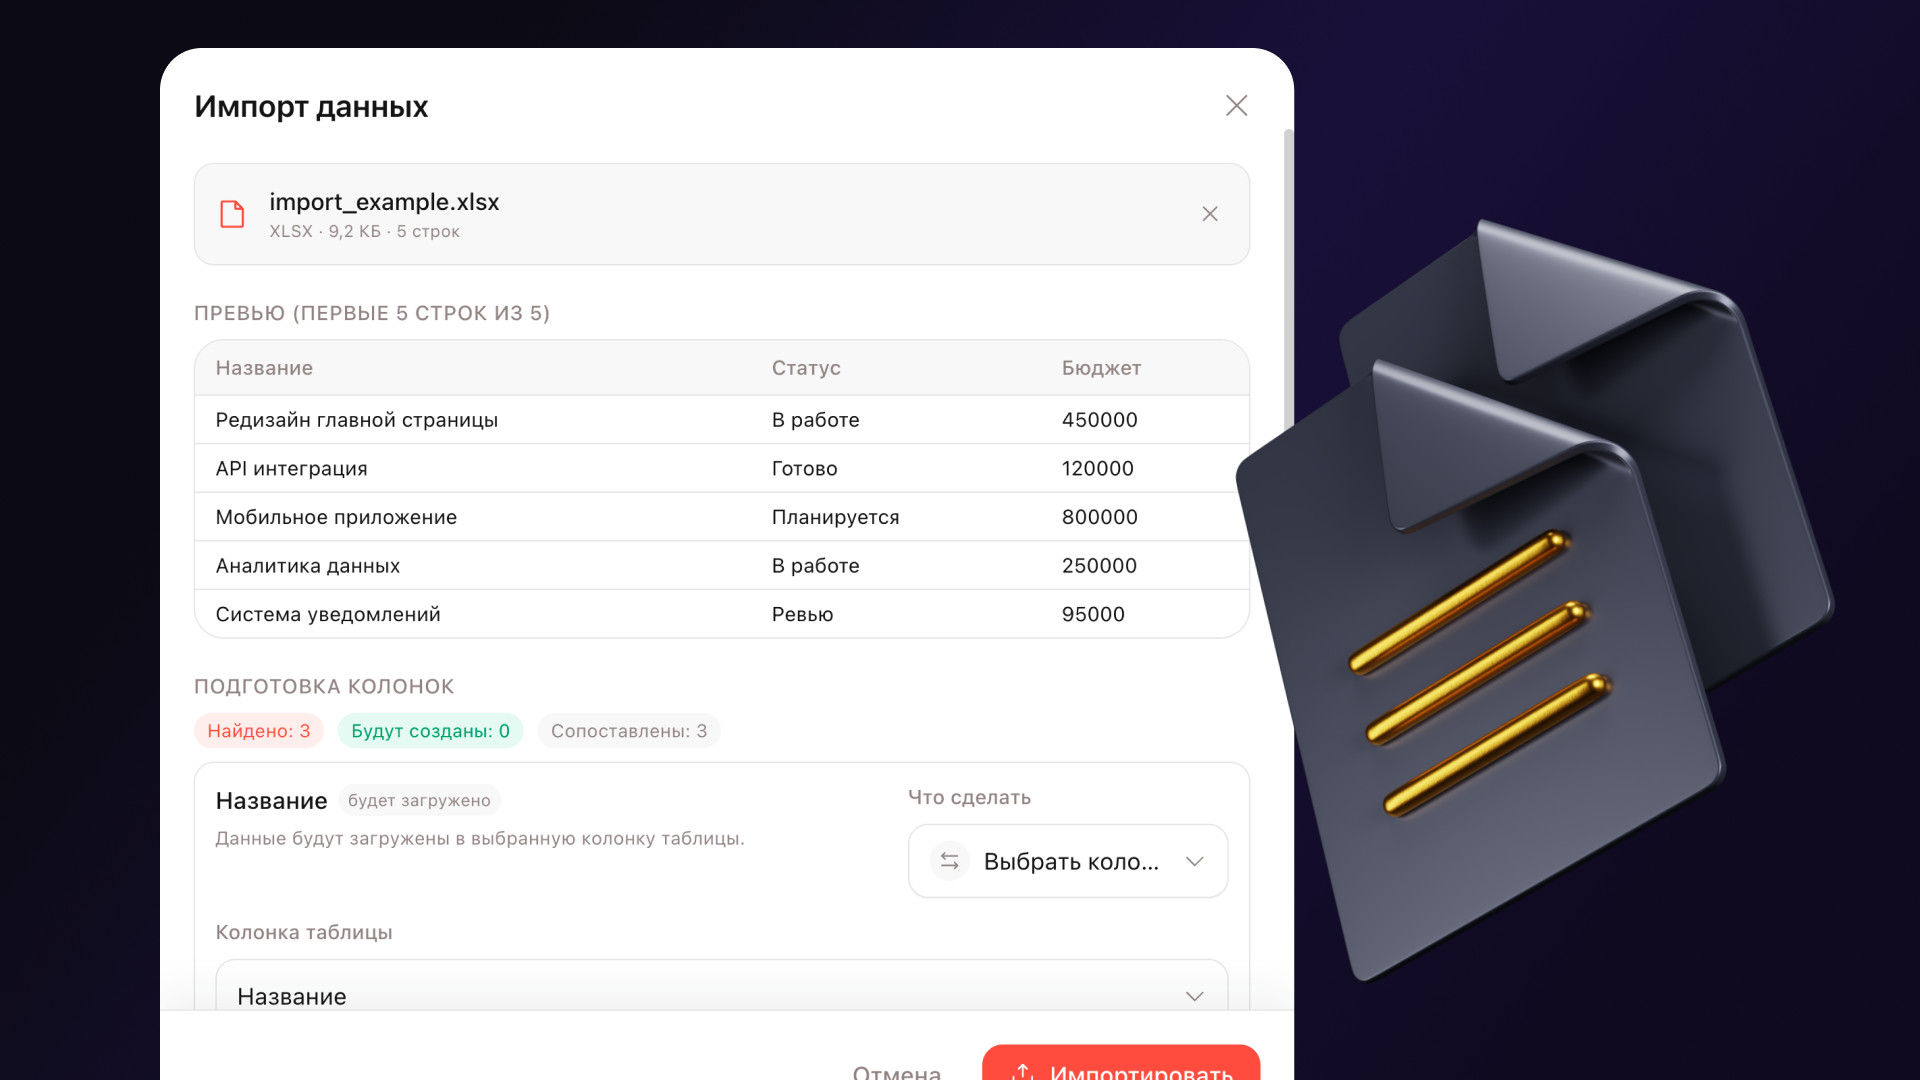The width and height of the screenshot is (1920, 1080).
Task: Click the В работе status for Аналитика данных
Action: [x=816, y=566]
